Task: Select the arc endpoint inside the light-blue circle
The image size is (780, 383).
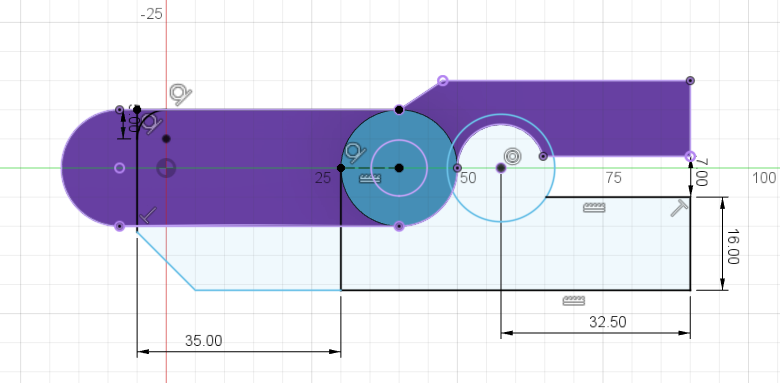Action: click(x=543, y=156)
